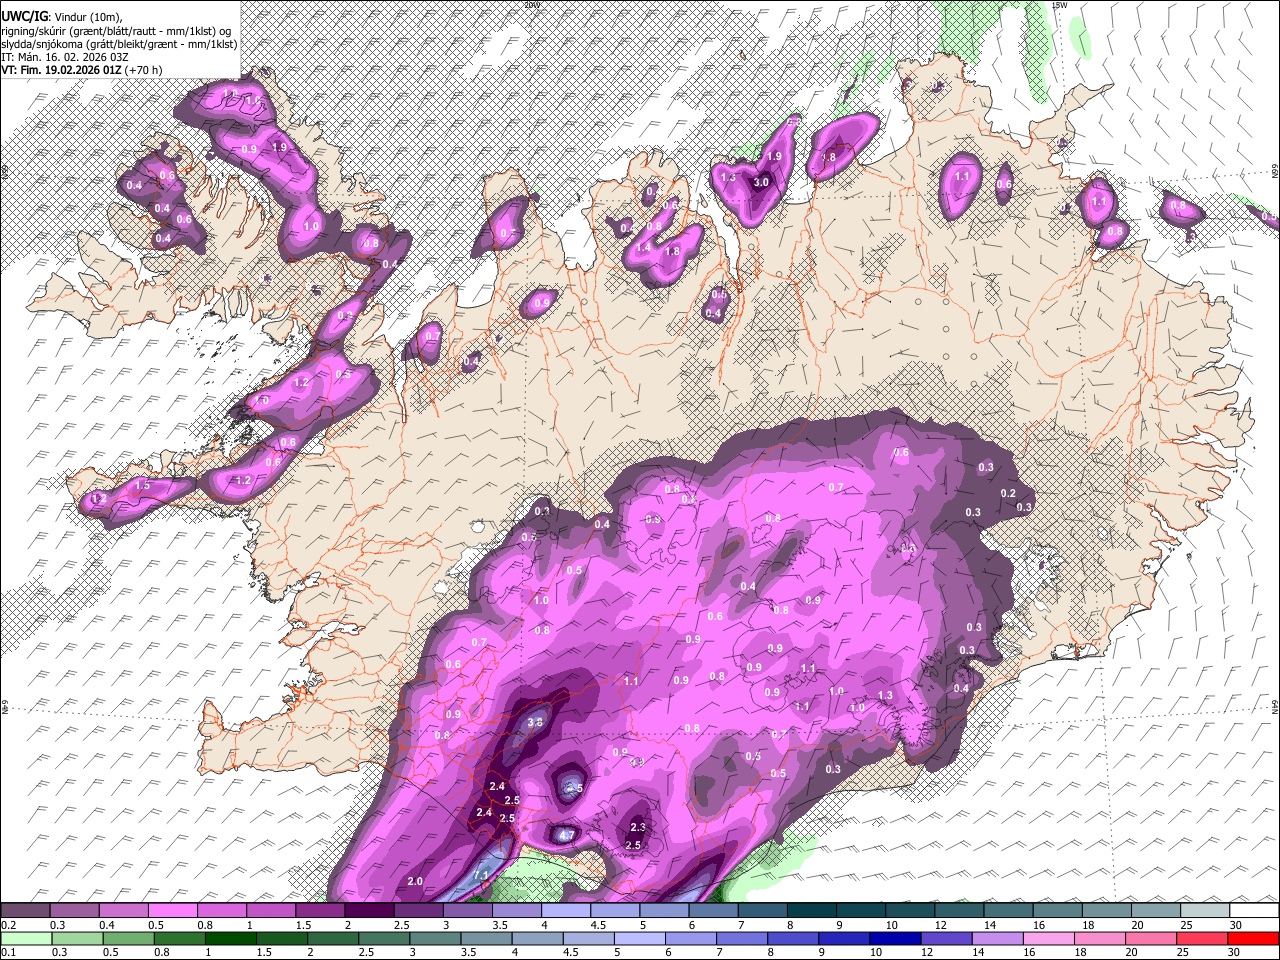Select the '25' label in the bottom legend row
Image resolution: width=1280 pixels, height=960 pixels.
(1185, 952)
